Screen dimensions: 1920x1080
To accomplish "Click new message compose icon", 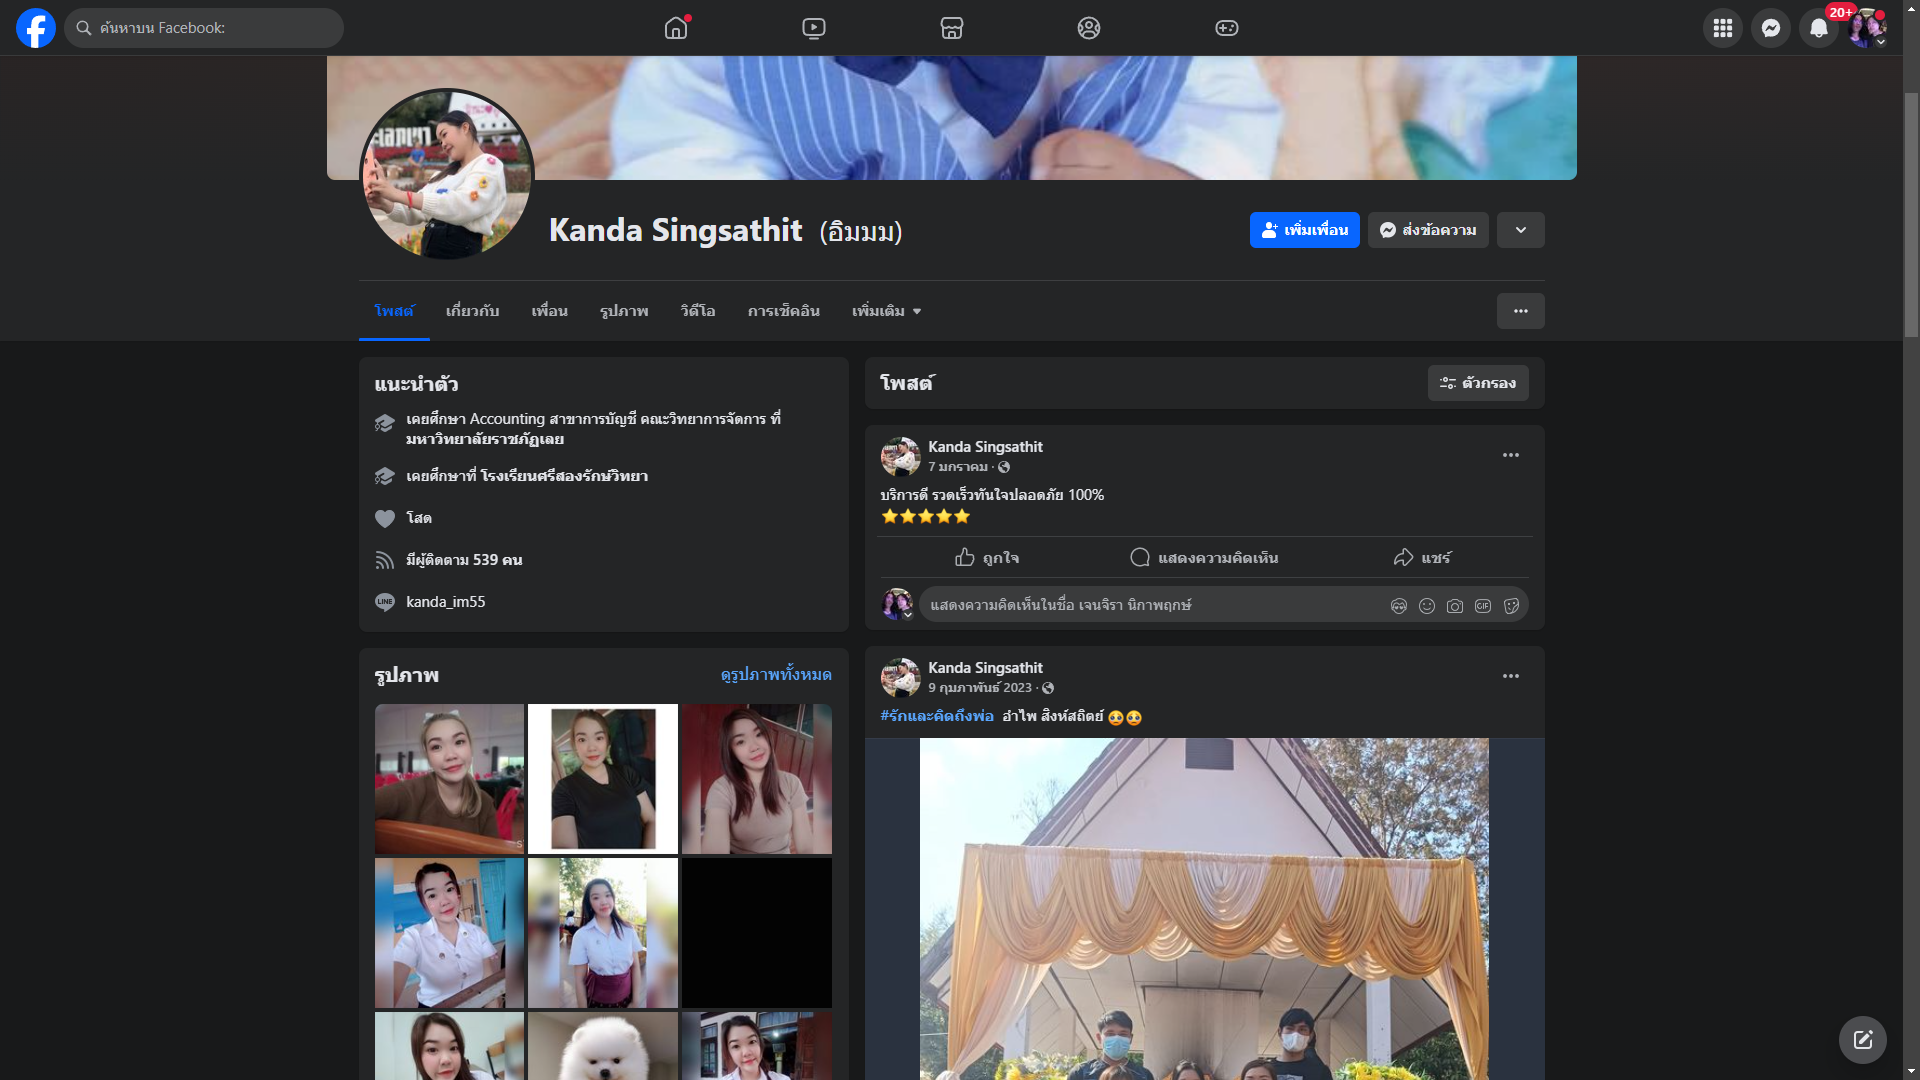I will pyautogui.click(x=1862, y=1040).
